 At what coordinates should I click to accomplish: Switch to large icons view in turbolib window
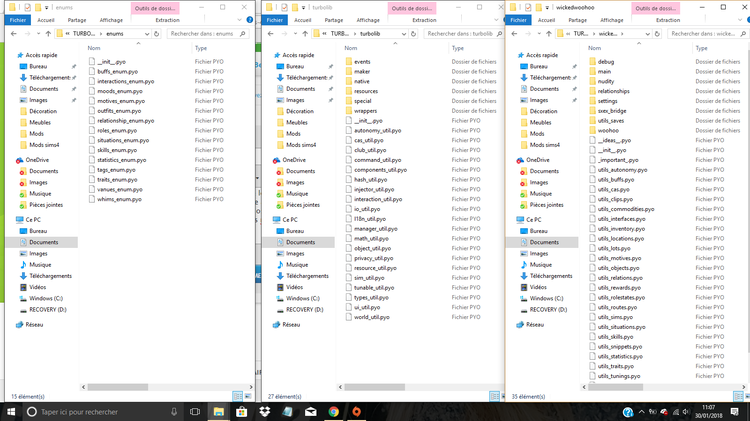(503, 396)
